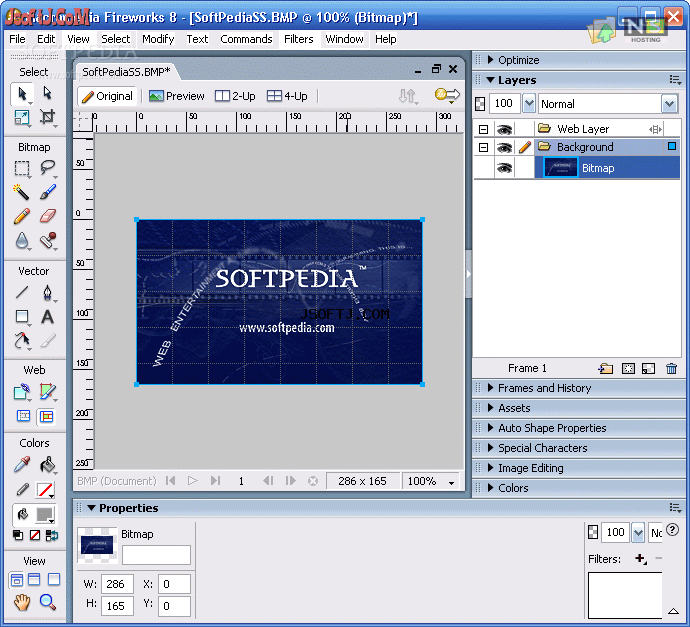Switch to the 2-Up view tab
The height and width of the screenshot is (627, 690).
(235, 96)
